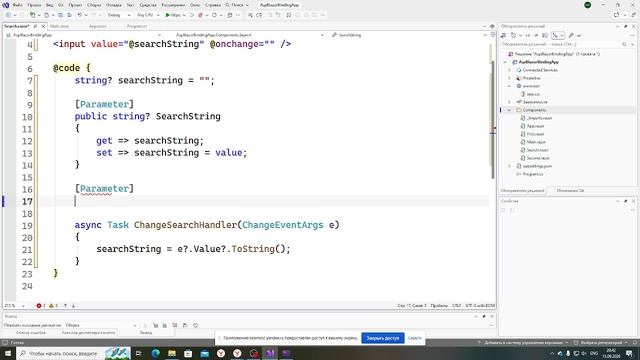Select Program.cs in Solution Explorer tree
Screen dimensions: 640x360
click(x=533, y=174)
